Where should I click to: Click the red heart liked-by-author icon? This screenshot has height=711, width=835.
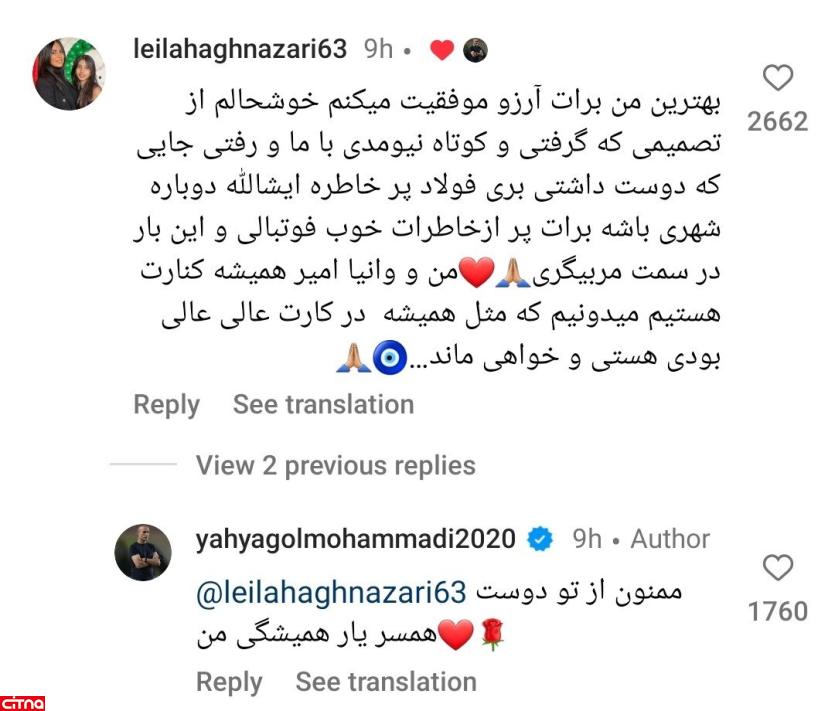441,51
